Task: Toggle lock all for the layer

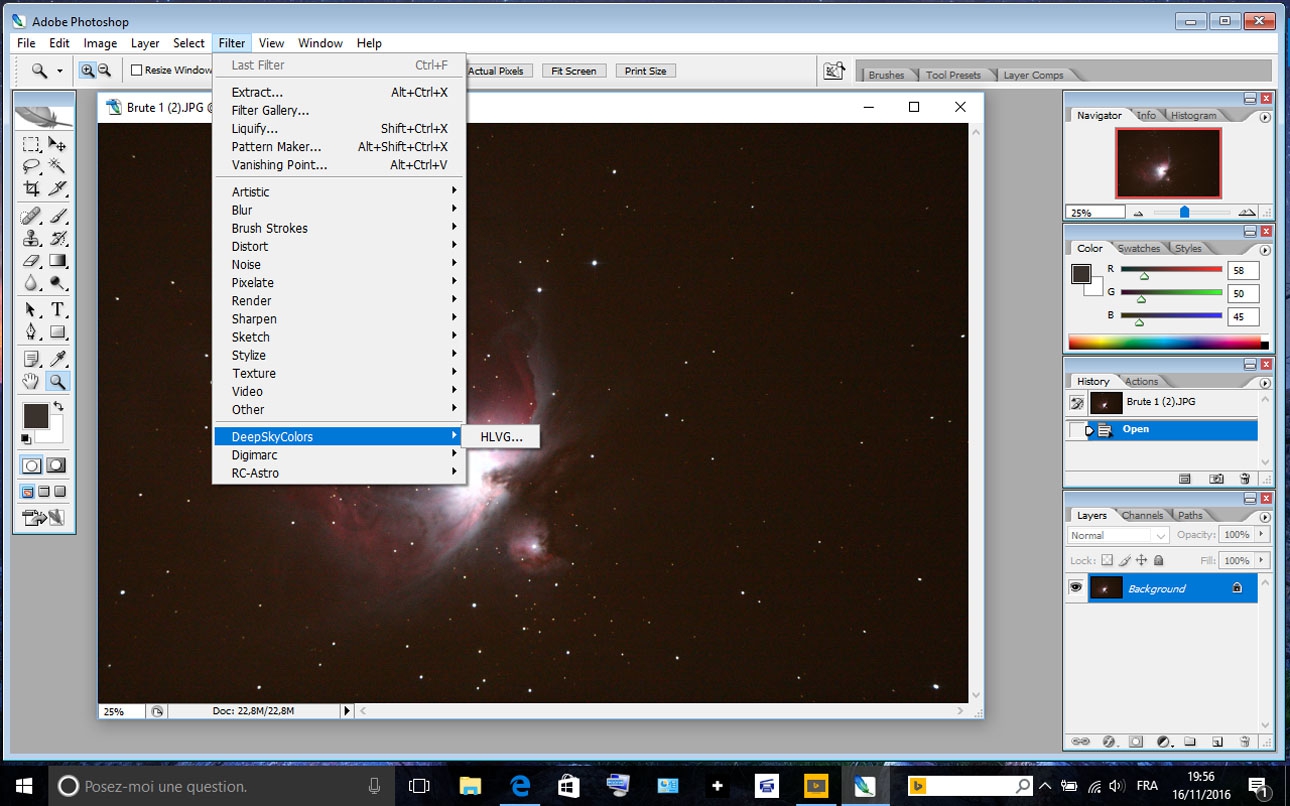Action: [1160, 561]
